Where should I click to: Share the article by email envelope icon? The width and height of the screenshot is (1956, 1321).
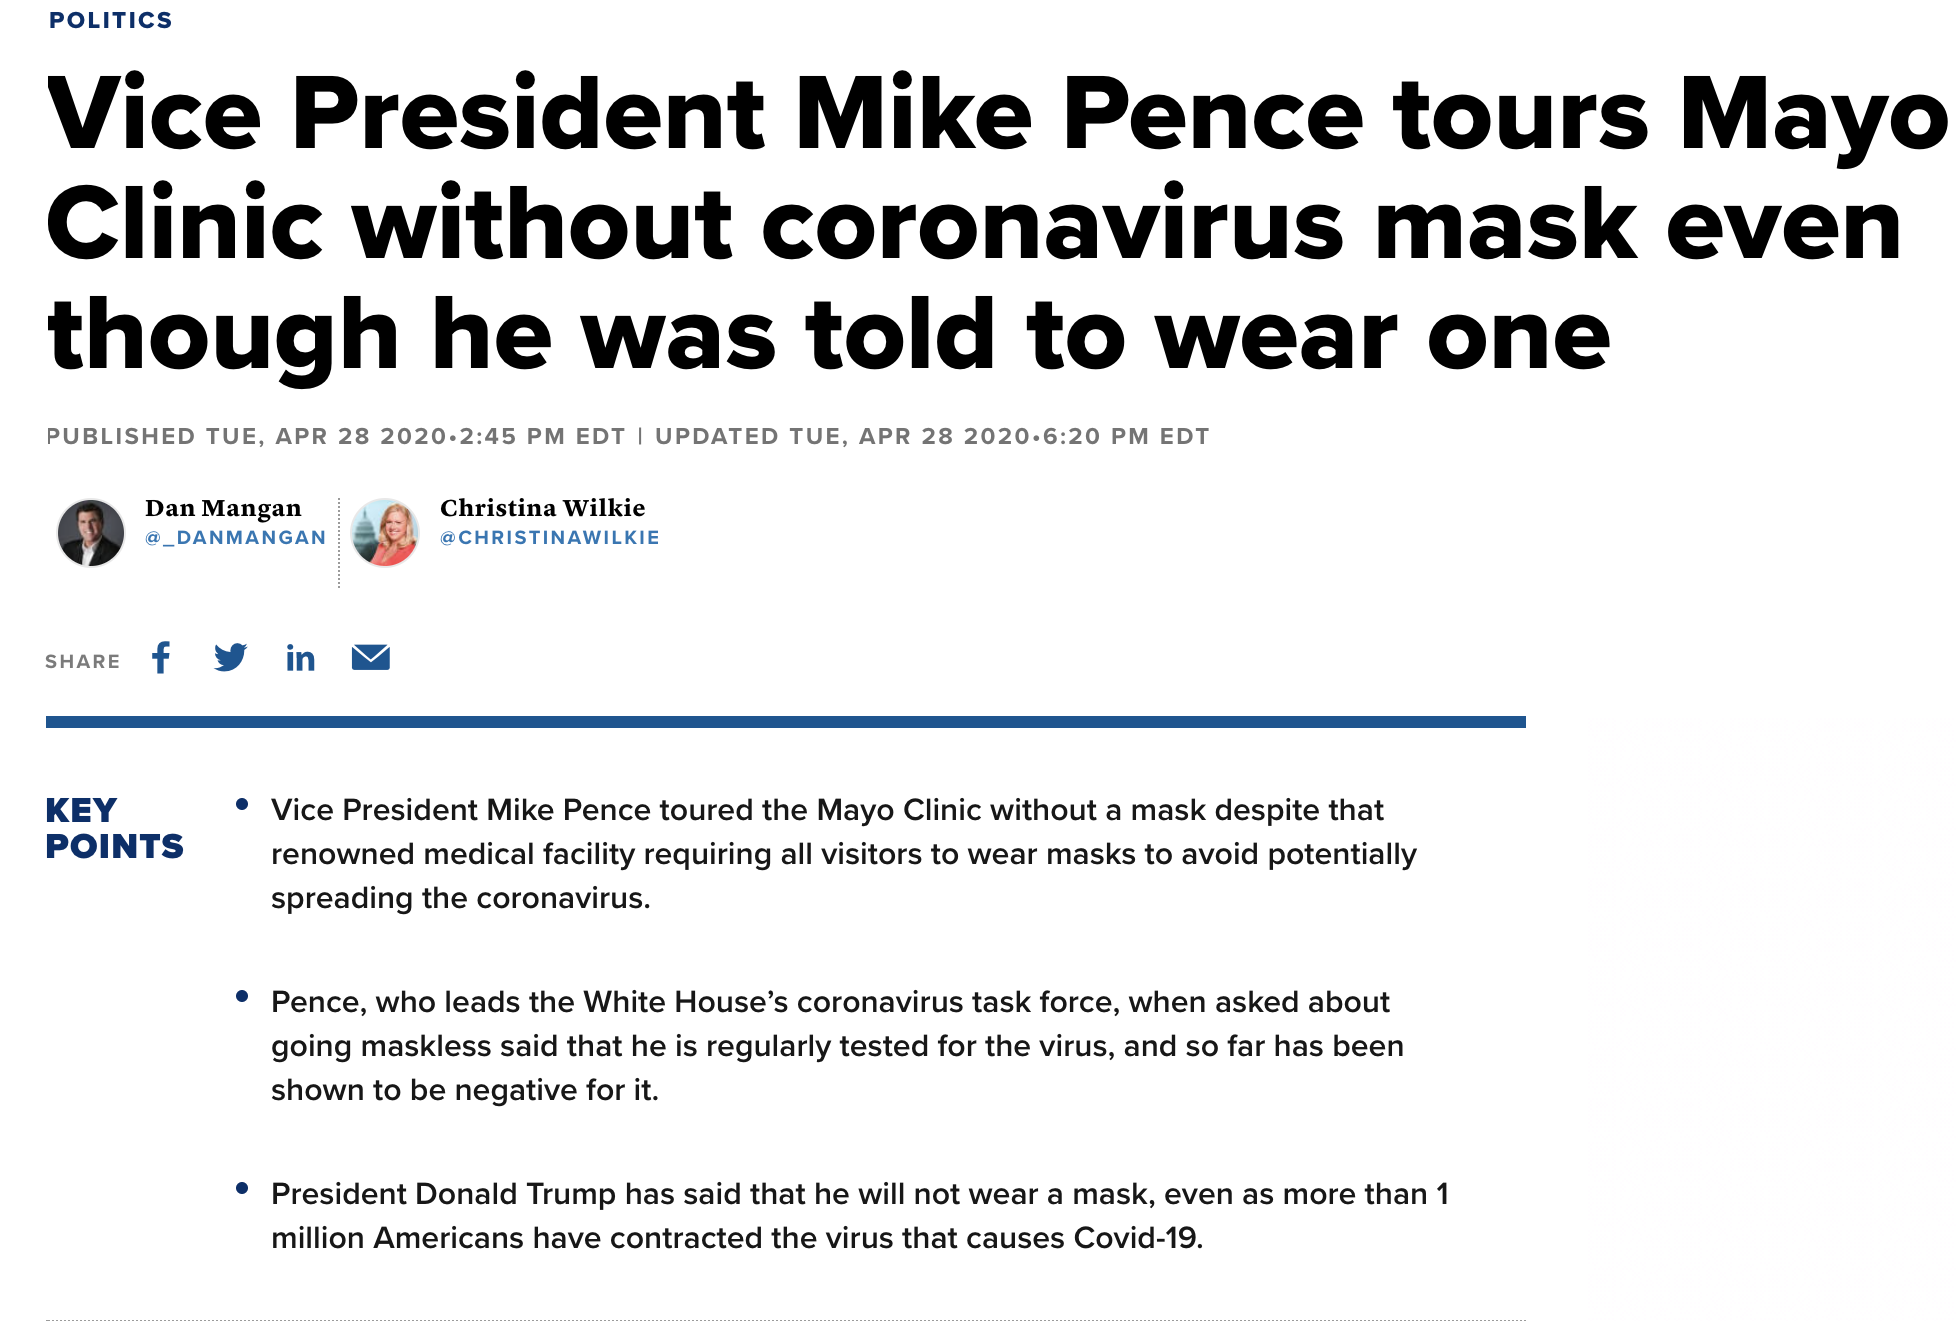click(x=371, y=657)
